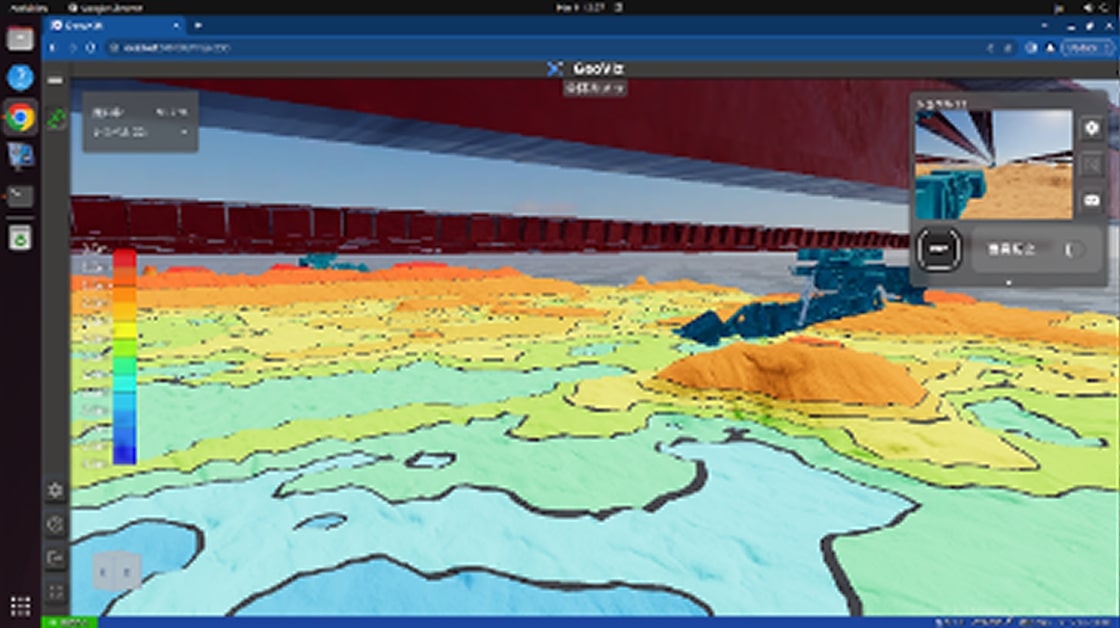
Task: Click the red swatch on elevation legend
Action: (124, 258)
